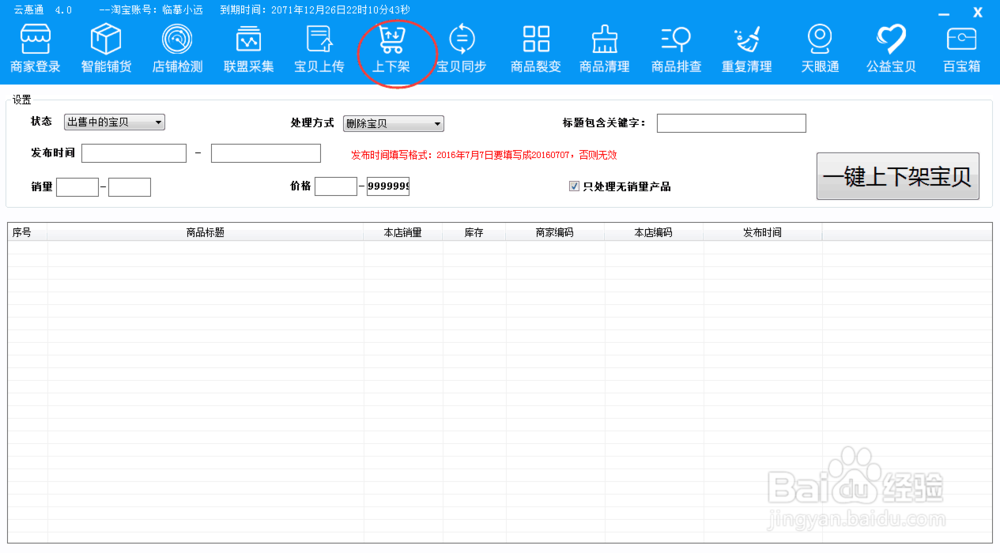This screenshot has width=1000, height=553.
Task: Sort by the 本店销量 column header
Action: 403,232
